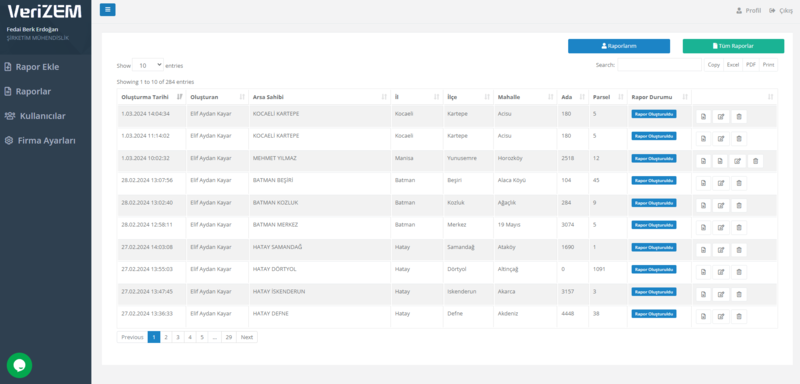The height and width of the screenshot is (384, 800).
Task: Go to page 2 of the table
Action: coord(166,337)
